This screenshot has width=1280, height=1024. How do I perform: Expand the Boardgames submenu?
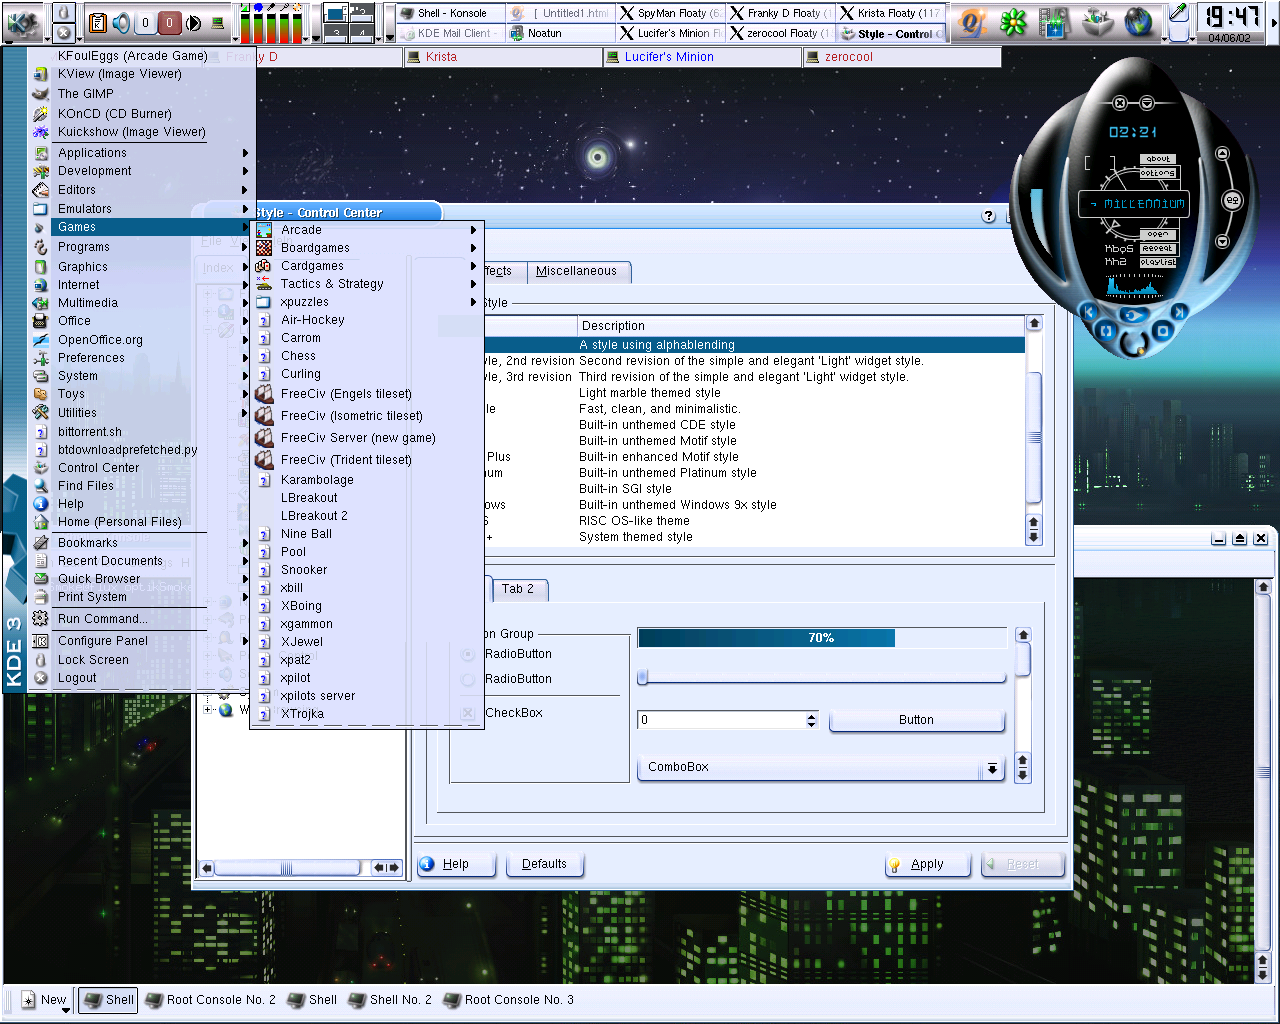(x=366, y=248)
